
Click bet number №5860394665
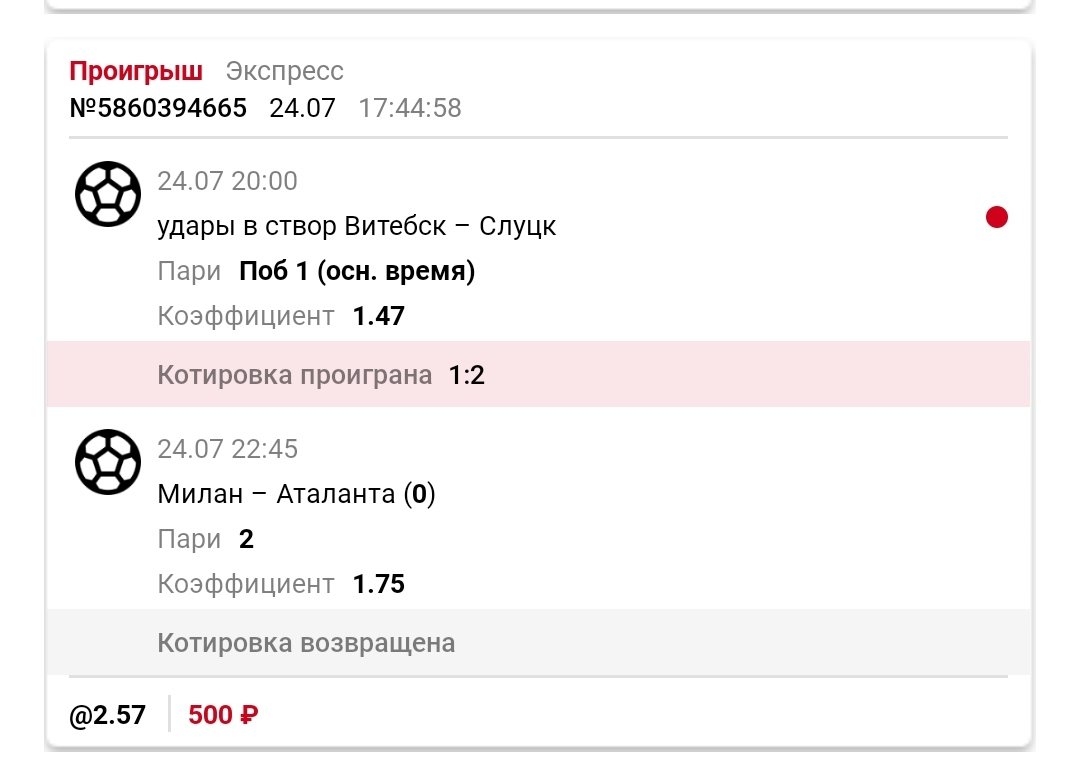tap(158, 108)
